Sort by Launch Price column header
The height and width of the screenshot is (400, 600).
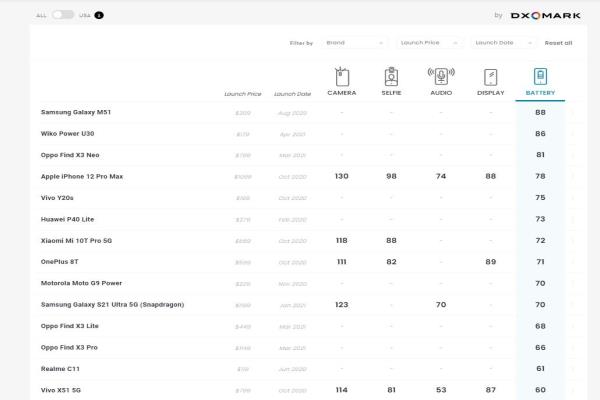[x=243, y=94]
